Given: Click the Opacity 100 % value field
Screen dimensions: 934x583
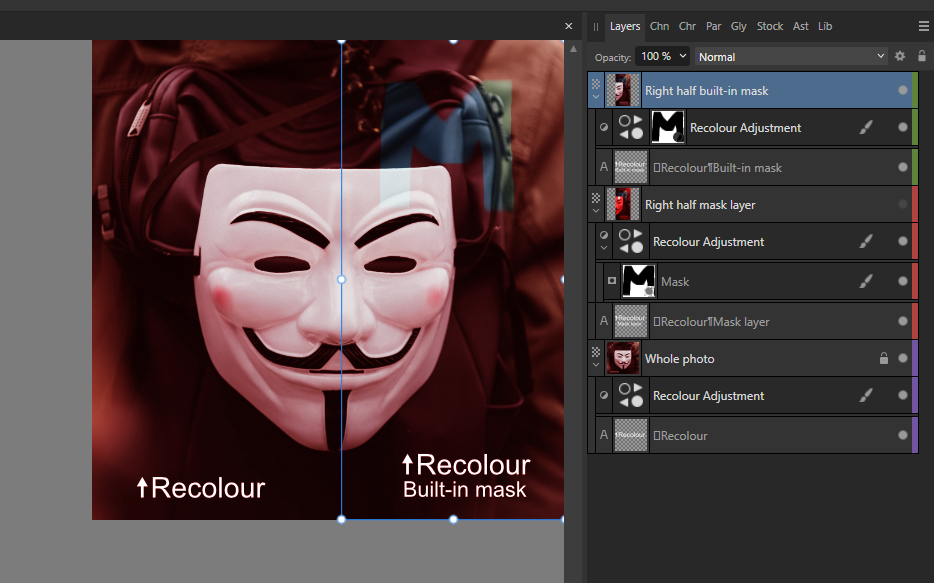Looking at the screenshot, I should (x=656, y=56).
